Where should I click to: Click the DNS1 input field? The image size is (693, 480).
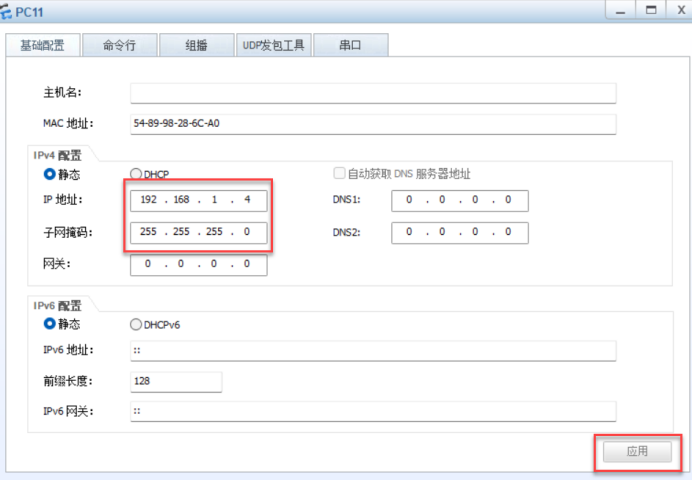point(459,201)
